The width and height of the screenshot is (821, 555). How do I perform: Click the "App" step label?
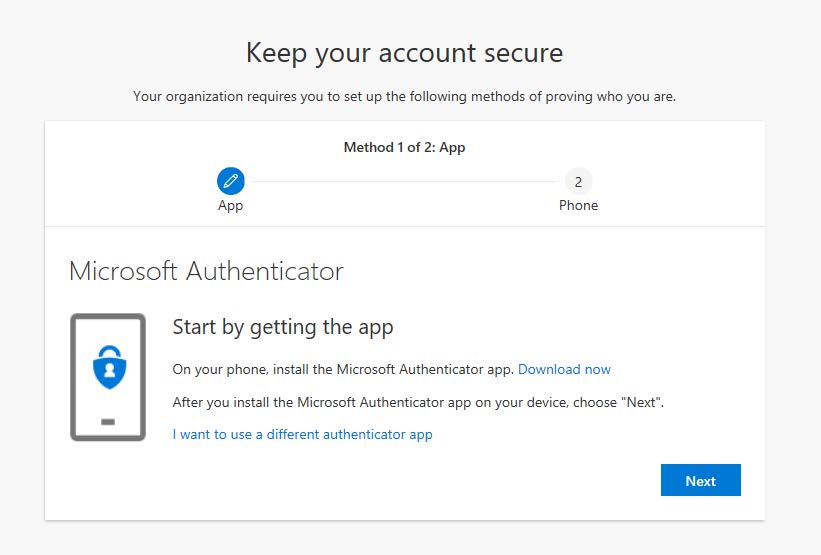point(230,206)
